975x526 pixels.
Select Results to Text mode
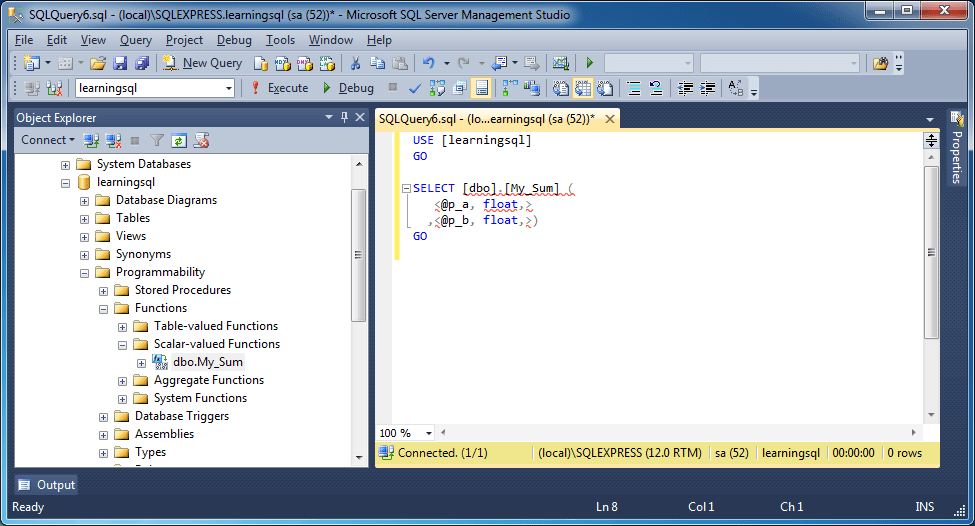[560, 88]
